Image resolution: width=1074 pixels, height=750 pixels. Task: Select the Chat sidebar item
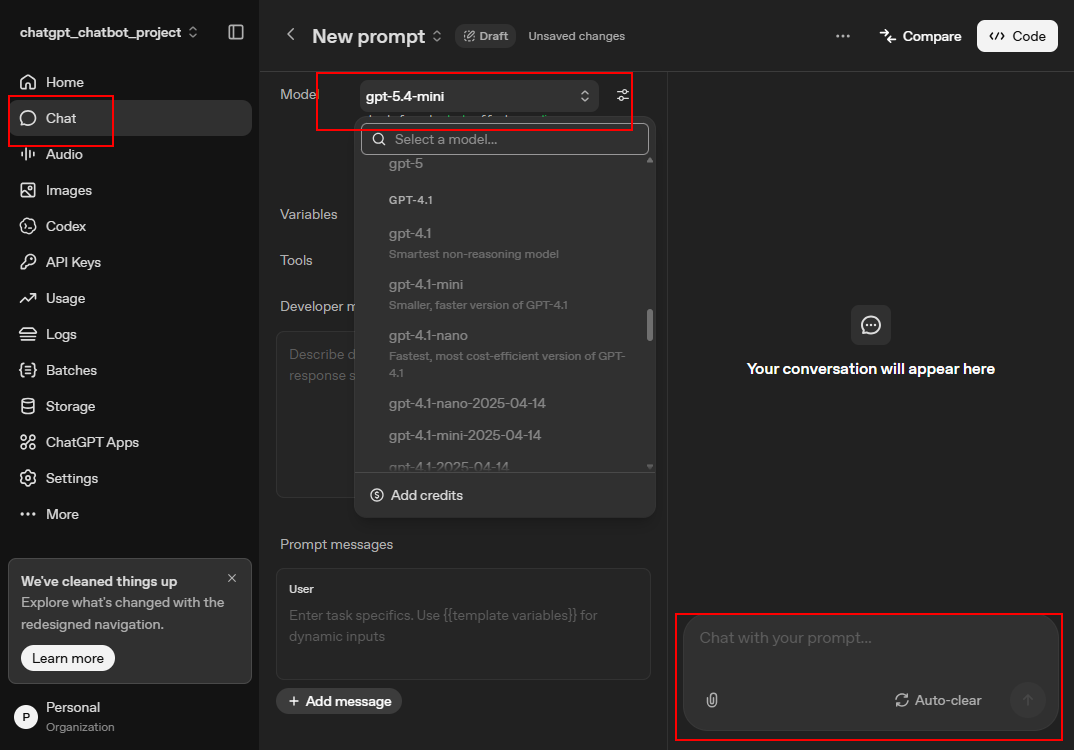[129, 118]
